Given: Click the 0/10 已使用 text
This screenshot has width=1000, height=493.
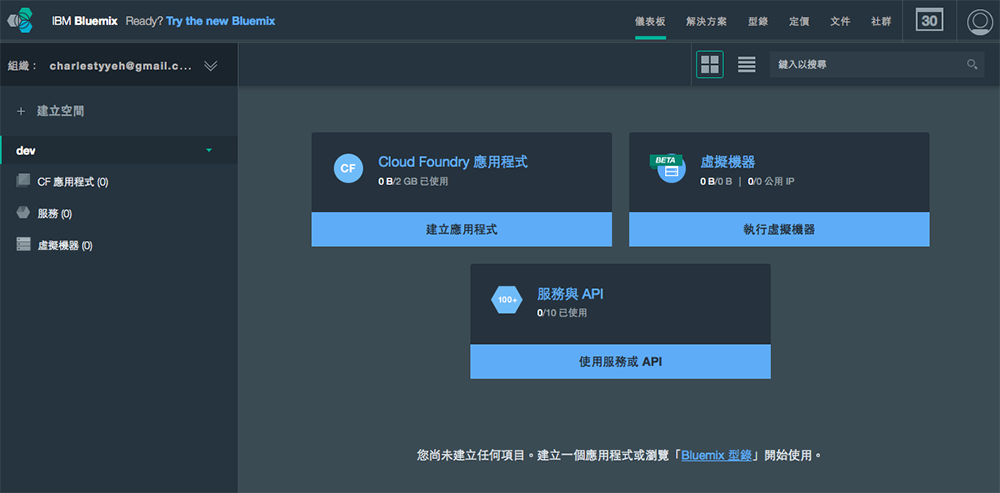Looking at the screenshot, I should tap(562, 313).
